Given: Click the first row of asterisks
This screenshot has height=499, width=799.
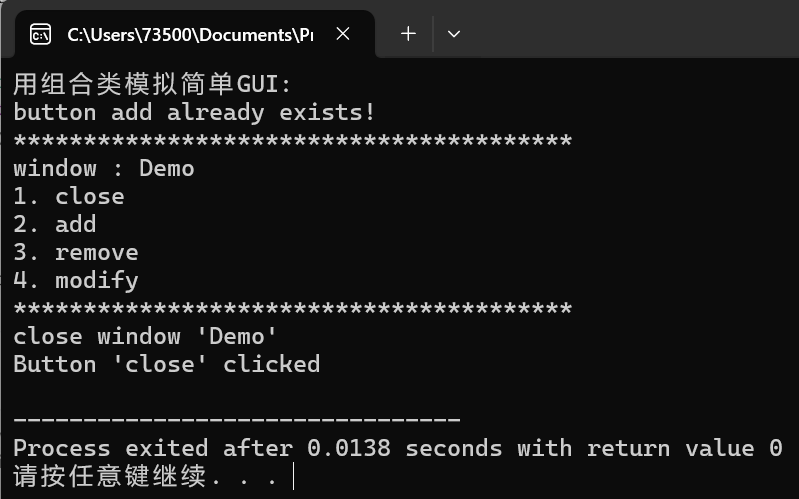Looking at the screenshot, I should [292, 140].
